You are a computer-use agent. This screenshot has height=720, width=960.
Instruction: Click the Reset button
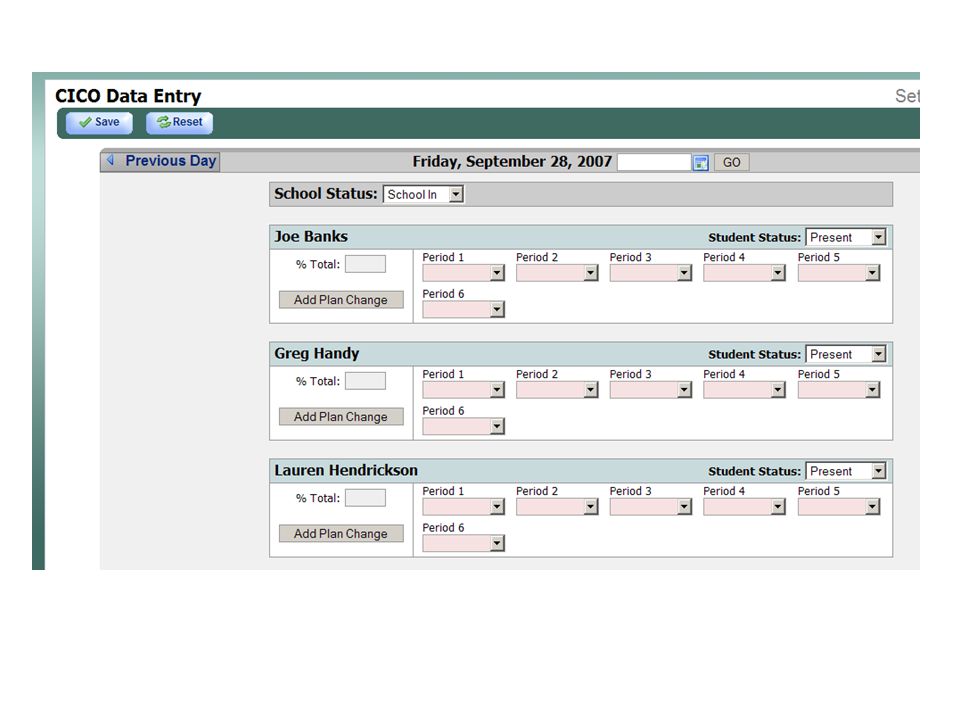[179, 122]
